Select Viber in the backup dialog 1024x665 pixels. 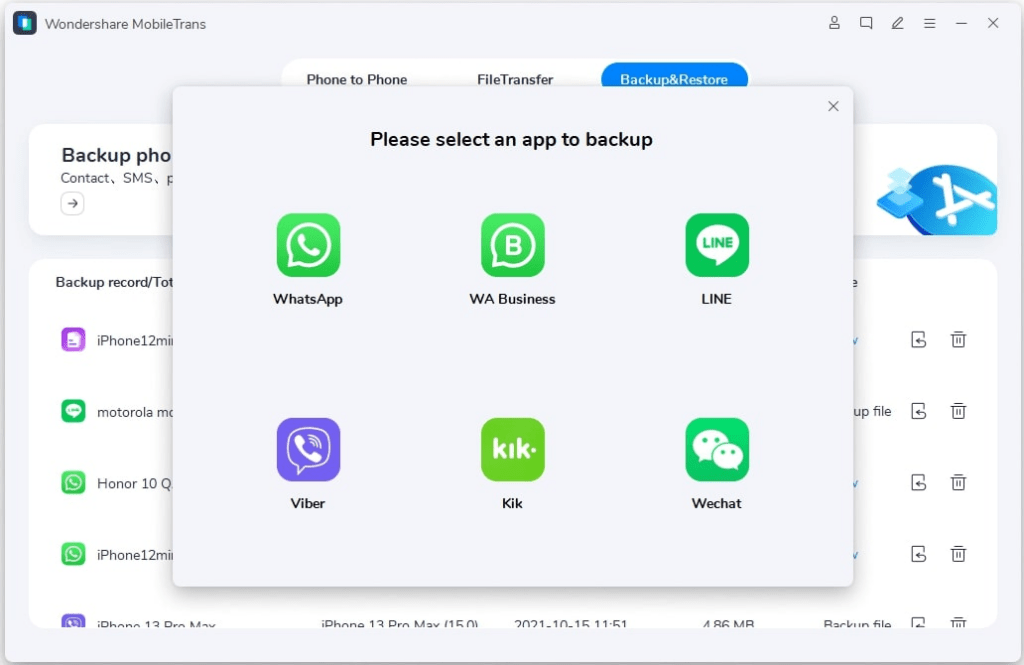308,450
